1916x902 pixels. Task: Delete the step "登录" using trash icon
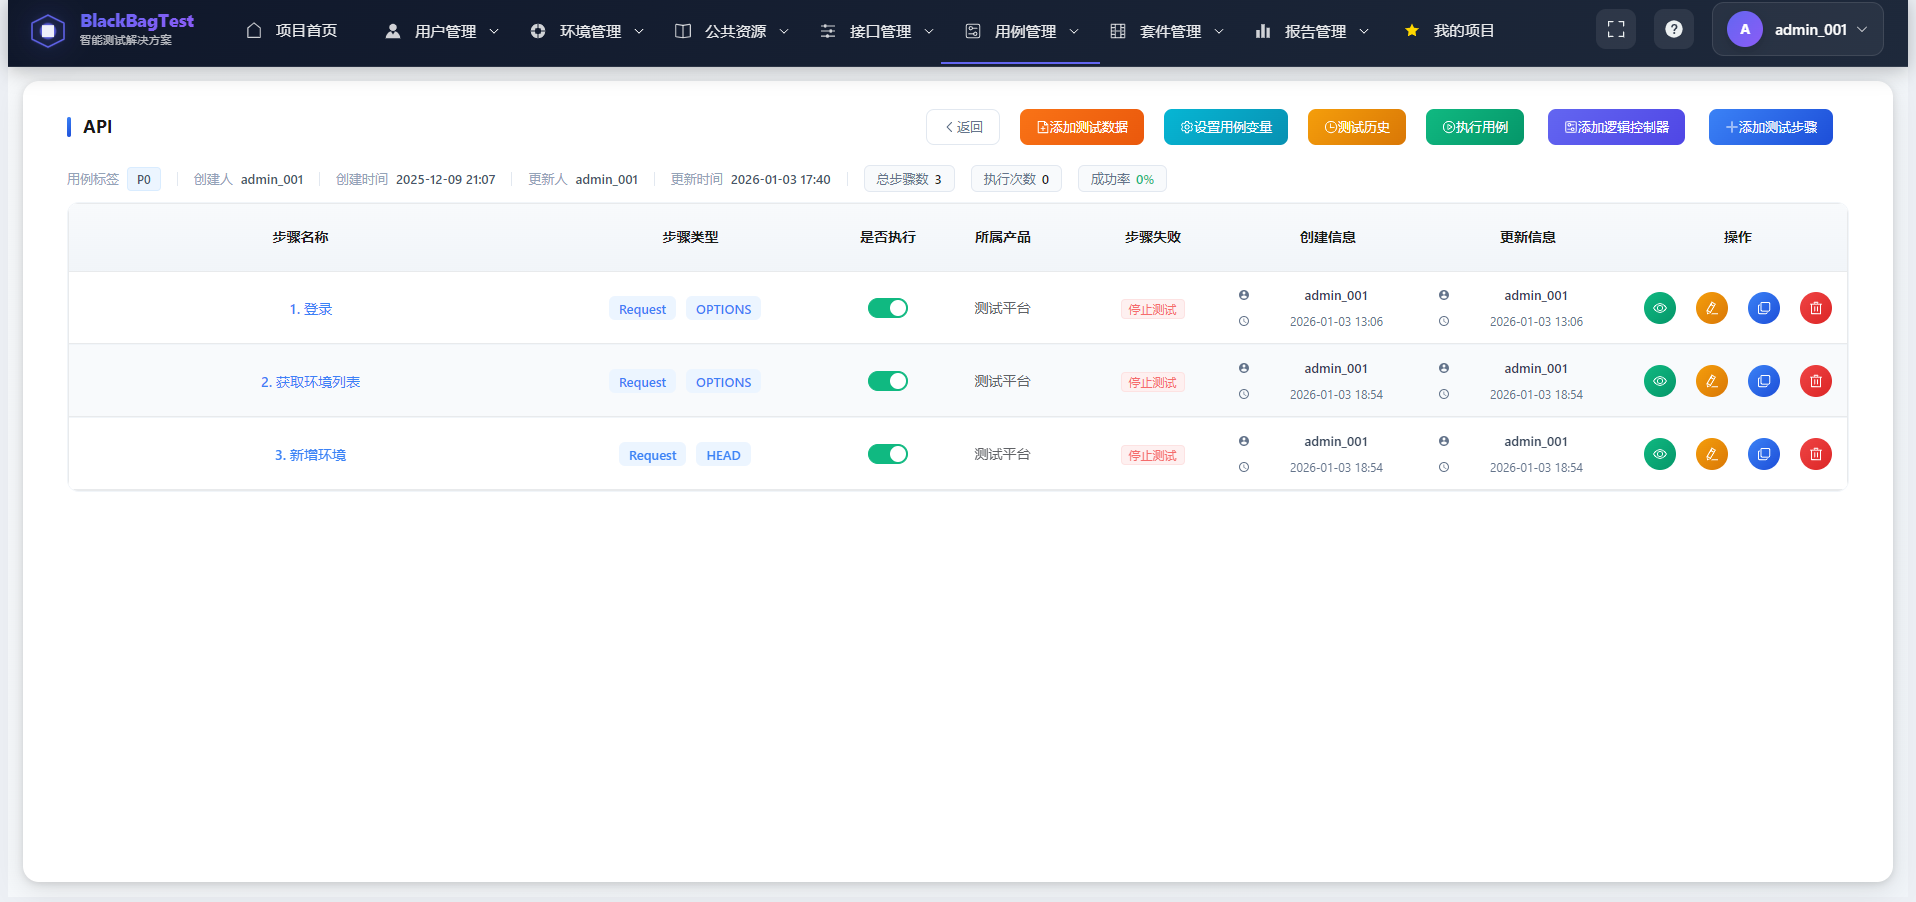(x=1816, y=308)
